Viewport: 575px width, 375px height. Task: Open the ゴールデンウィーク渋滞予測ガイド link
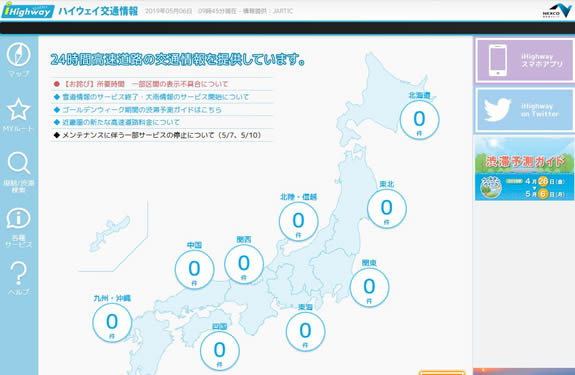[x=142, y=110]
